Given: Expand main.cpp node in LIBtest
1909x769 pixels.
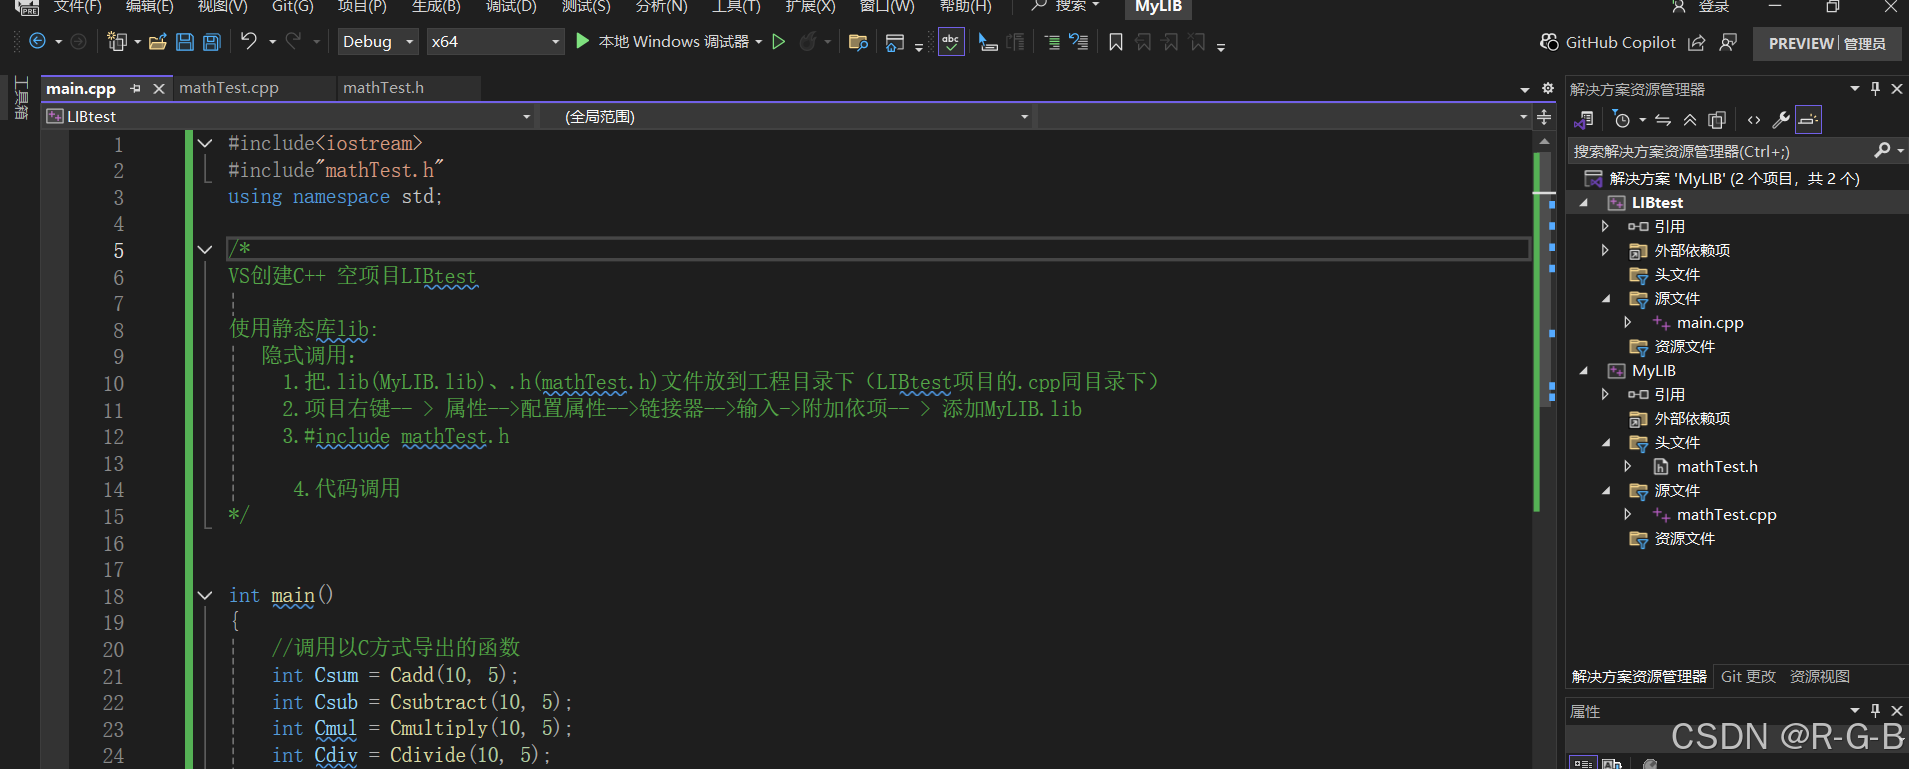Looking at the screenshot, I should 1628,322.
